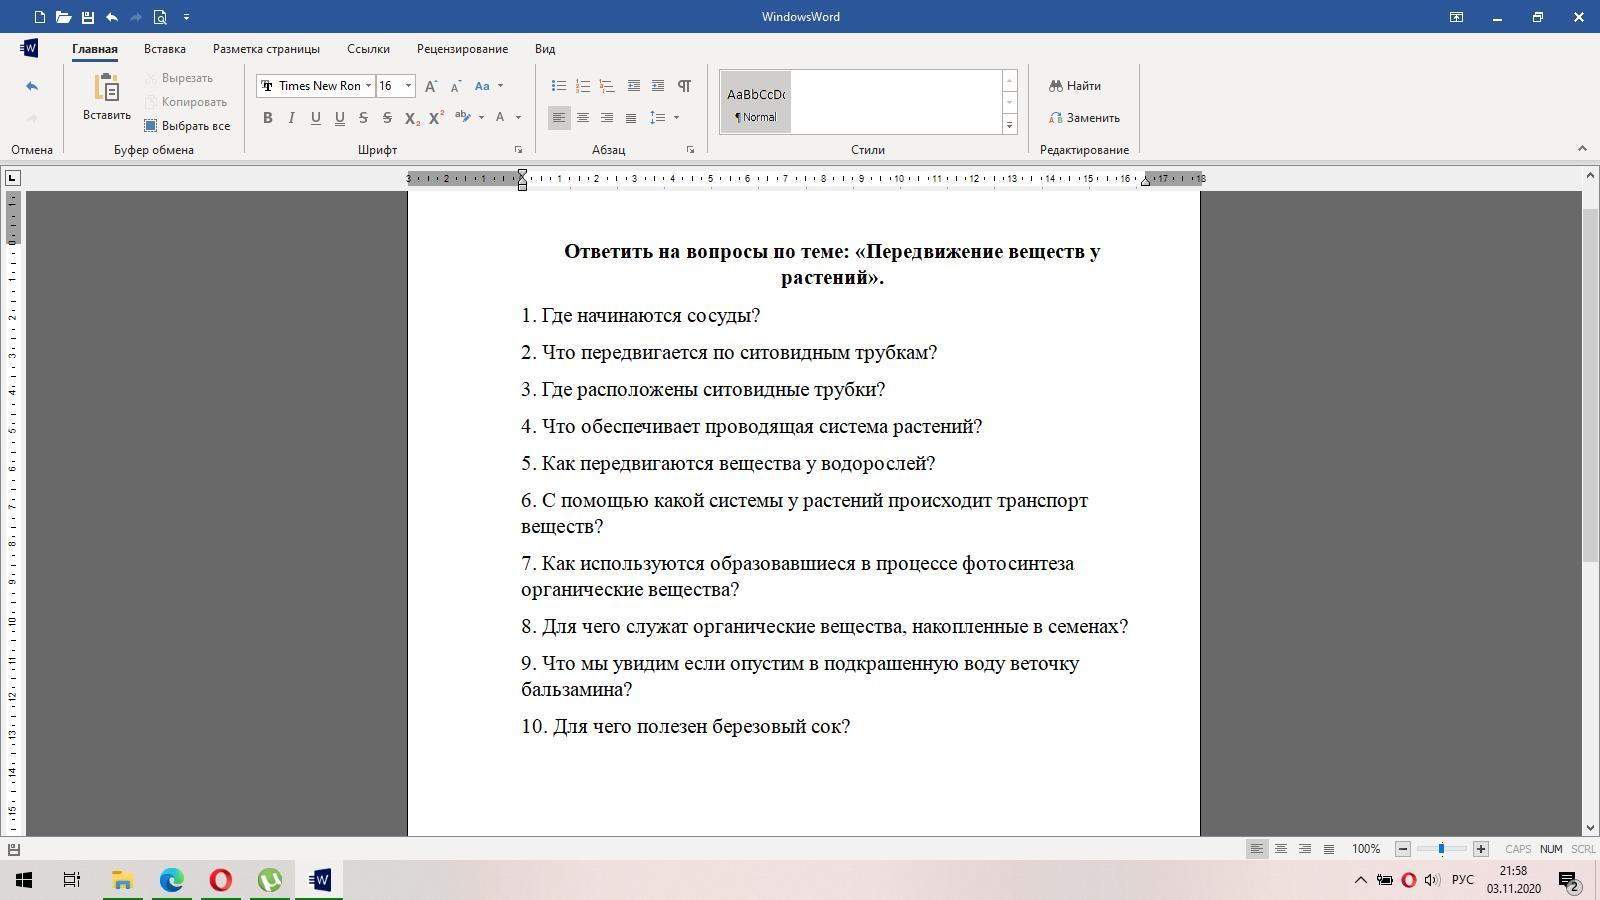
Task: Click the superscript icon
Action: pyautogui.click(x=436, y=118)
